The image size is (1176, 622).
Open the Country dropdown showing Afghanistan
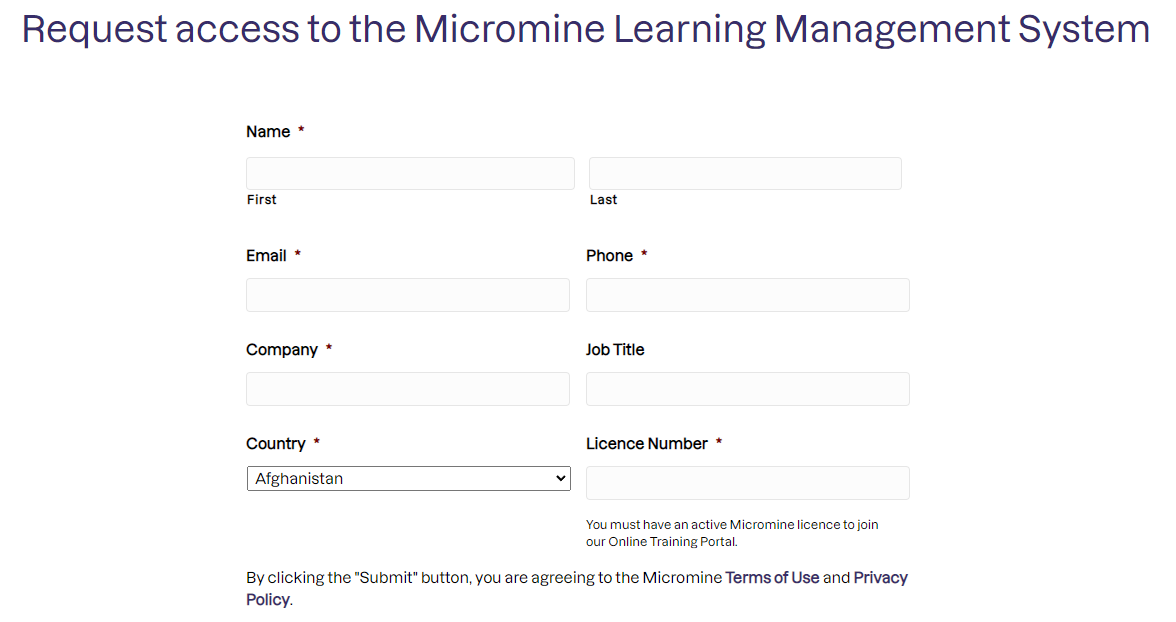pos(408,479)
